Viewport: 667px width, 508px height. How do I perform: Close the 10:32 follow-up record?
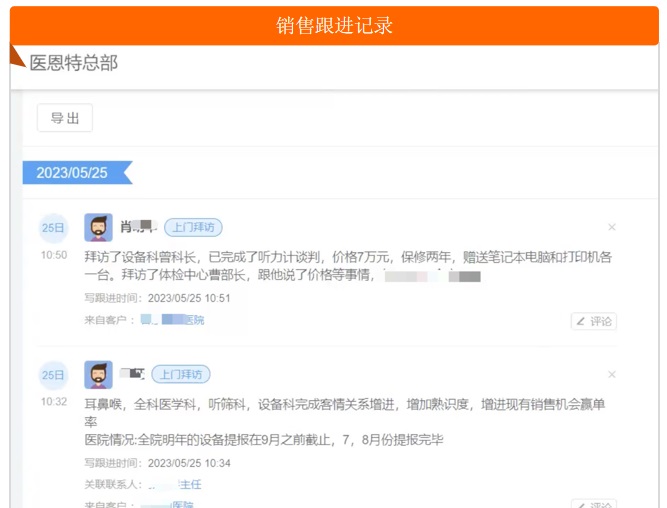pos(612,374)
